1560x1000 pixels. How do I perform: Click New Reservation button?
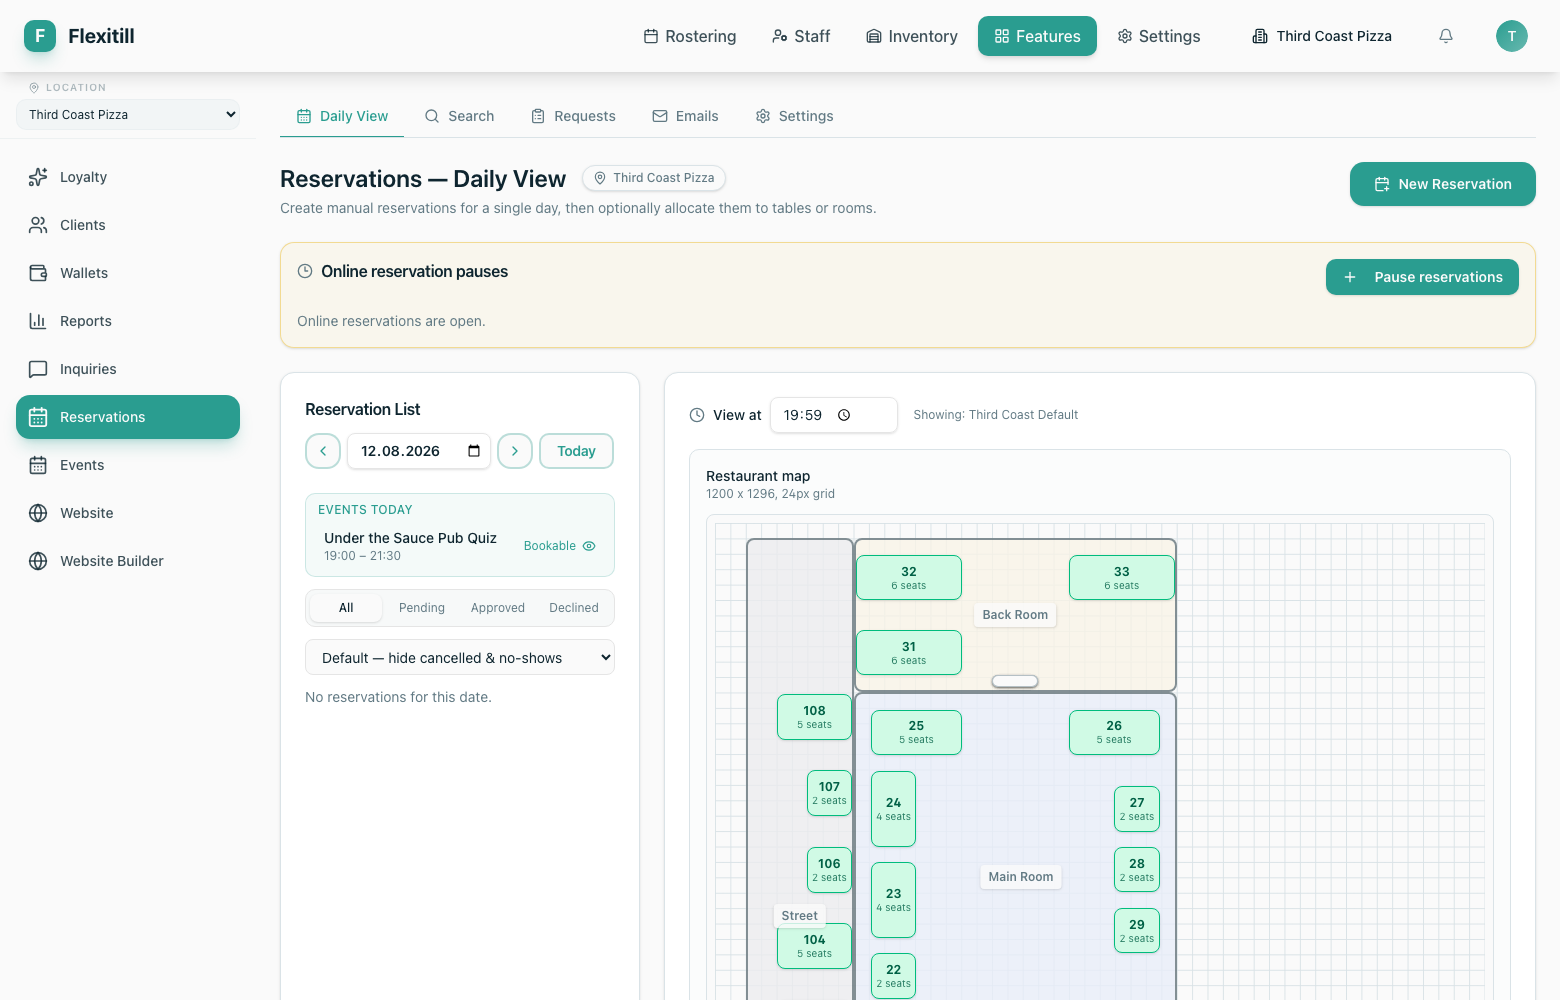point(1443,184)
